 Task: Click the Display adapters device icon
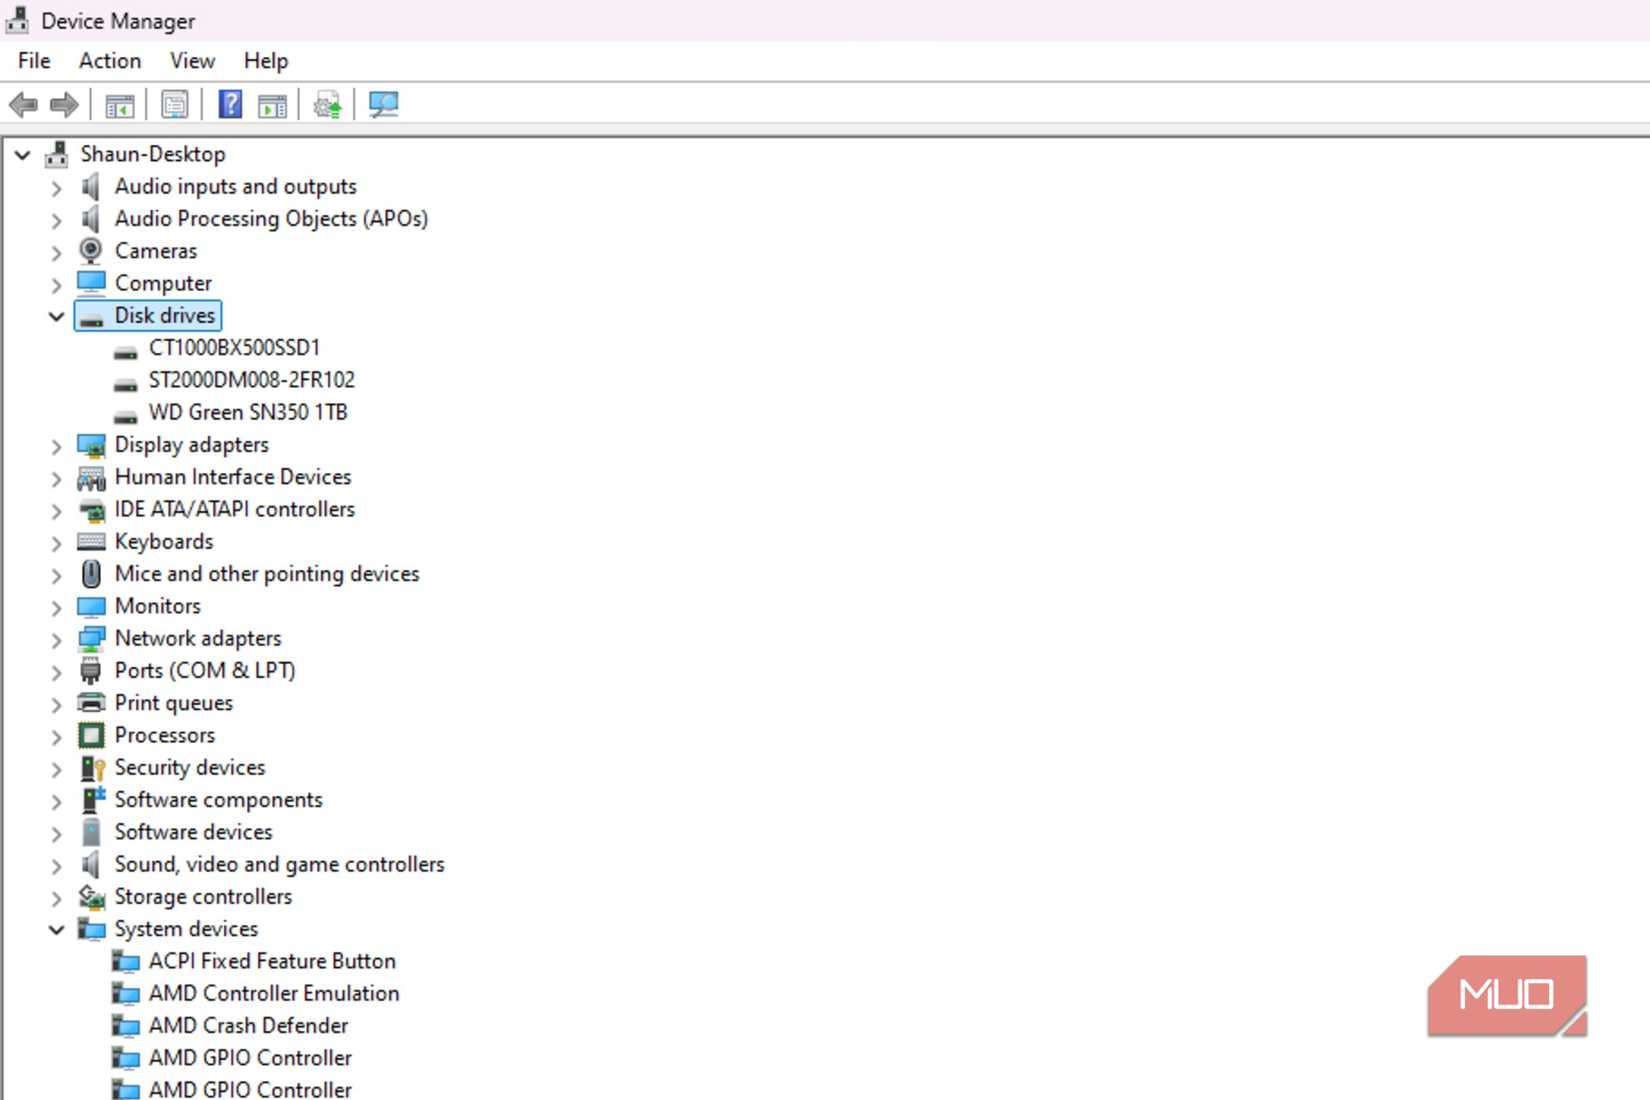[x=92, y=445]
